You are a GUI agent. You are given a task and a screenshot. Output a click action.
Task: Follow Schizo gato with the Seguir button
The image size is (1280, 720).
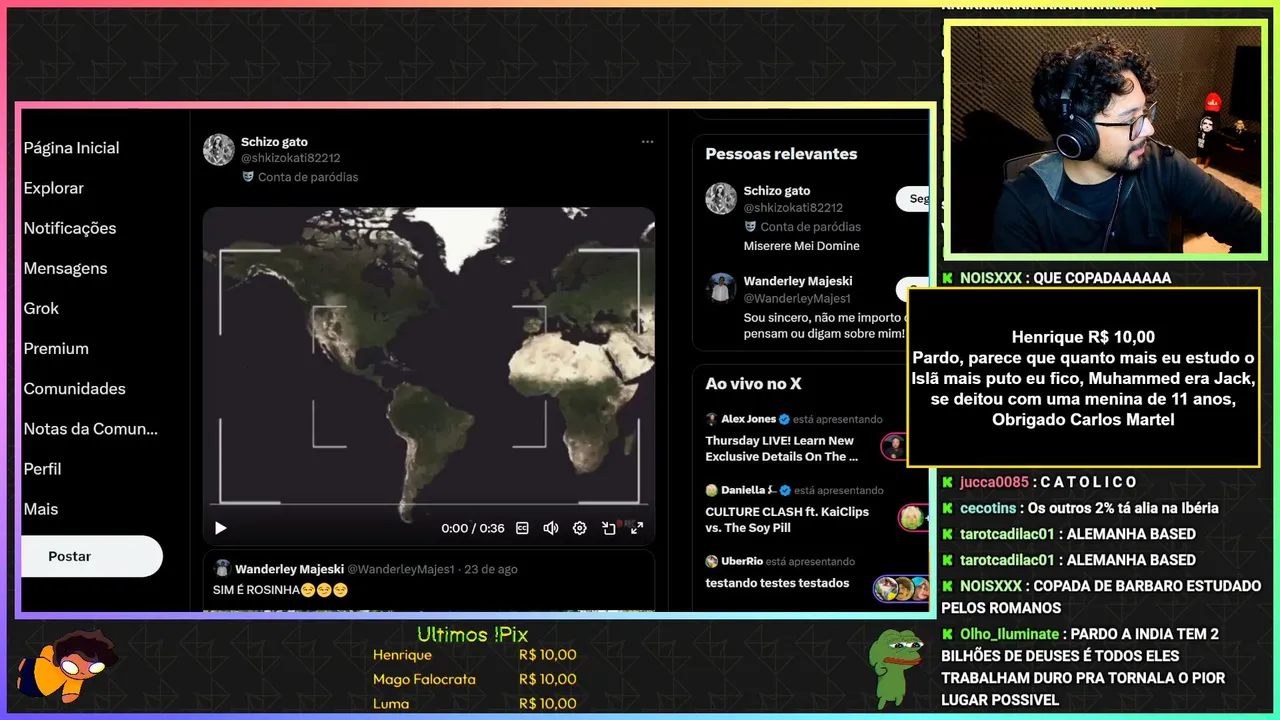pyautogui.click(x=913, y=199)
